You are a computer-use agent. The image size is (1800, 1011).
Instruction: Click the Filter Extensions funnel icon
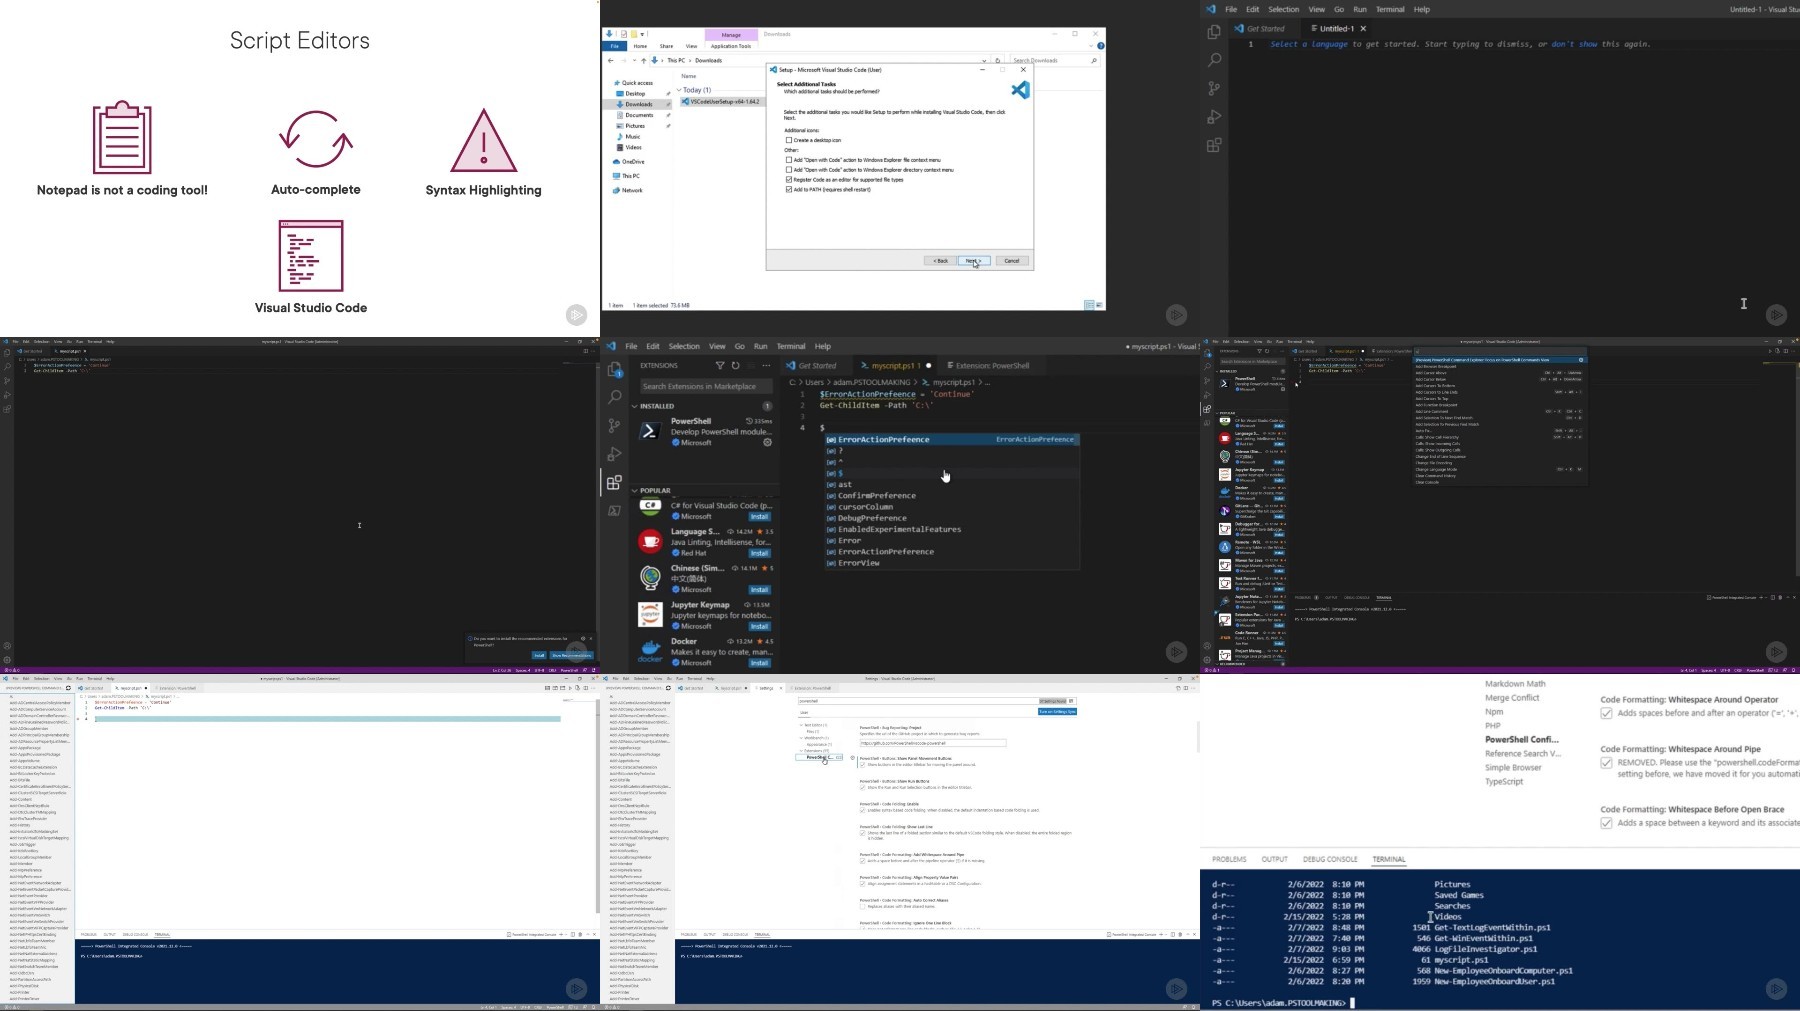(x=720, y=366)
